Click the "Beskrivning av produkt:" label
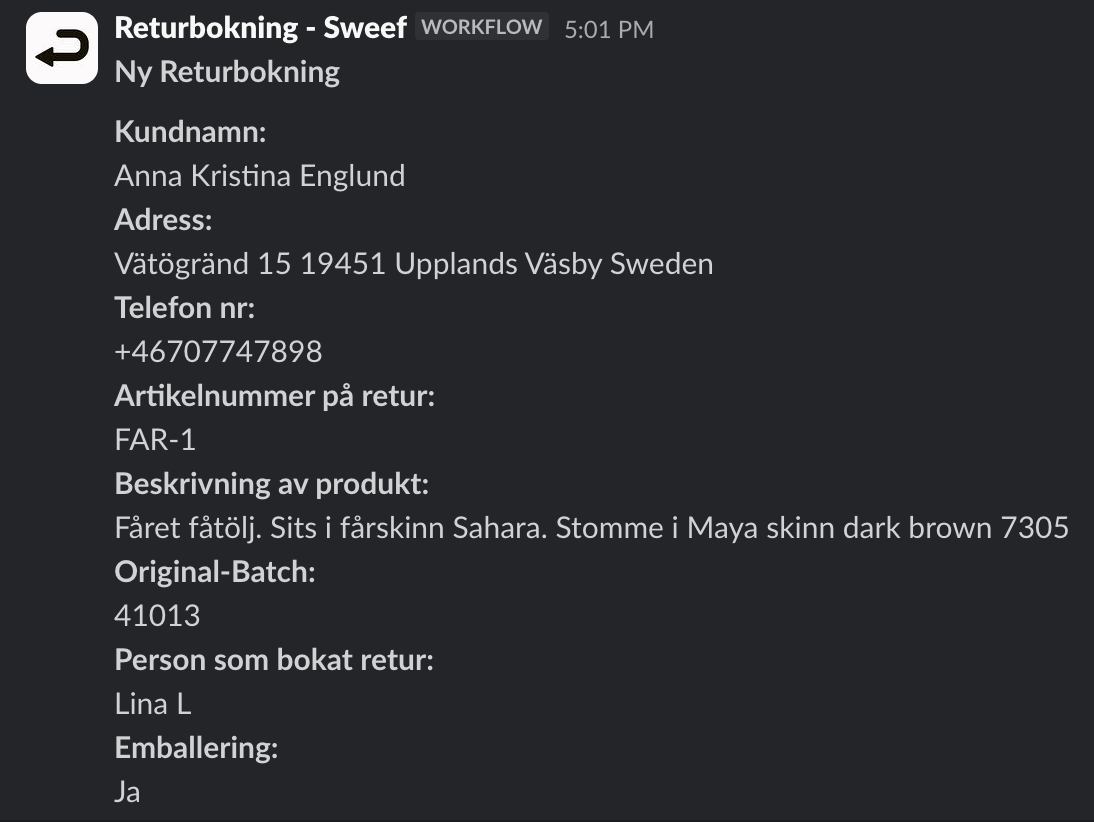Screen dimensions: 1094x822 click(271, 484)
